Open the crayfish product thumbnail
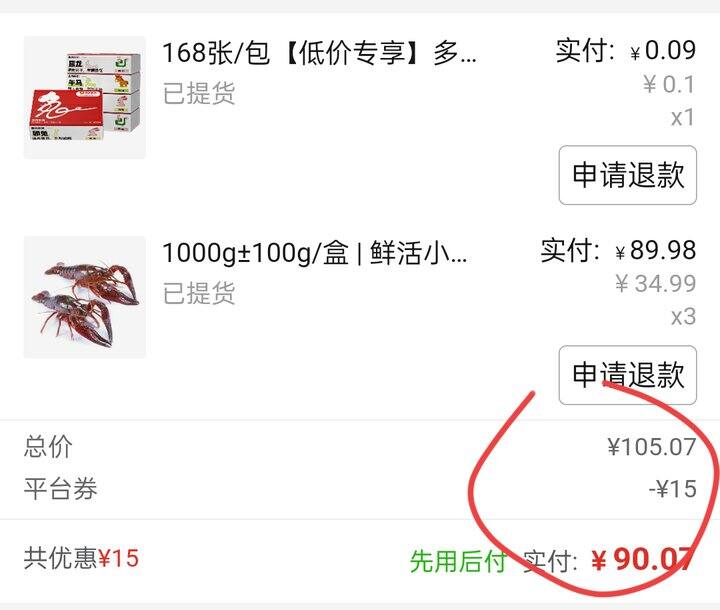The image size is (720, 610). coord(85,297)
